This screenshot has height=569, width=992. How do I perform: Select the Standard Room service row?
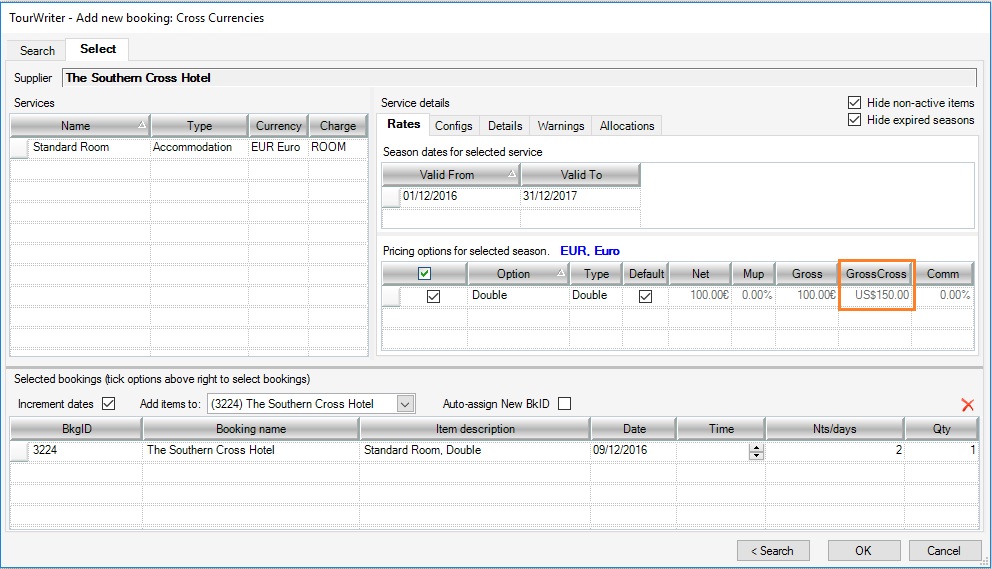[71, 147]
